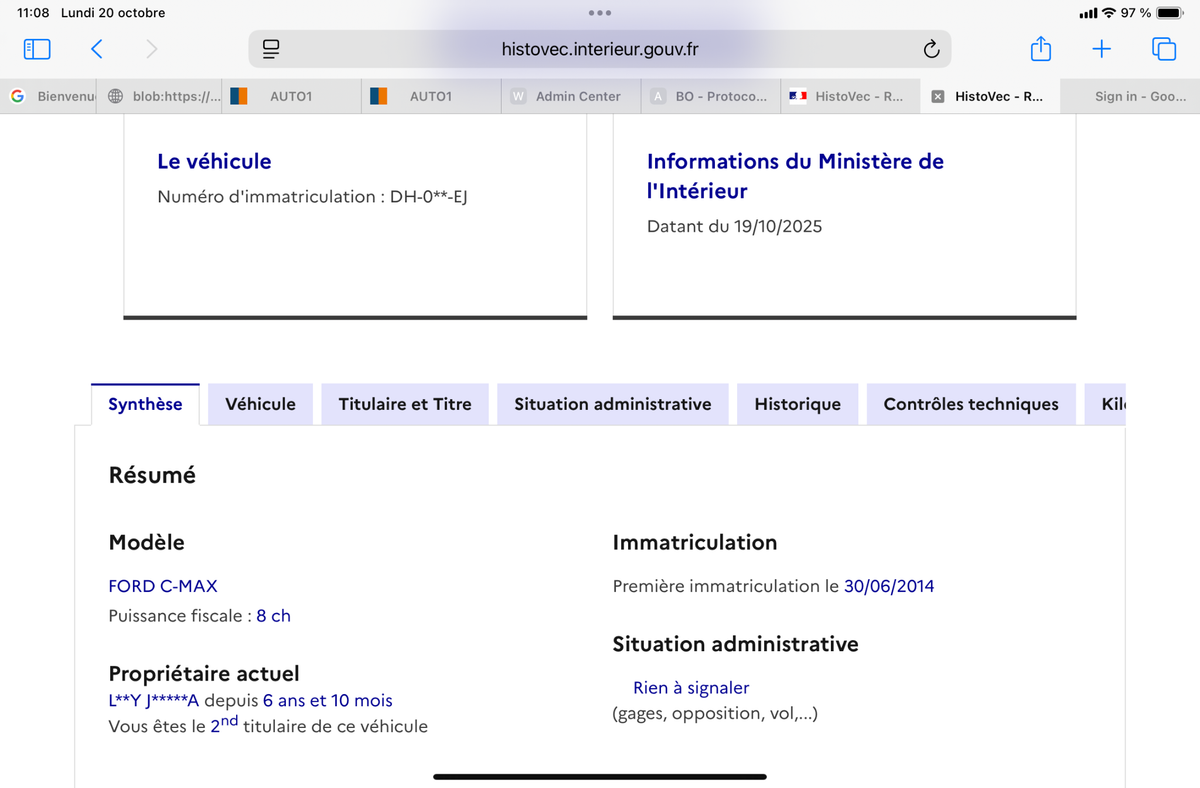The image size is (1200, 788).
Task: Select the Situation administrative tab
Action: pos(612,404)
